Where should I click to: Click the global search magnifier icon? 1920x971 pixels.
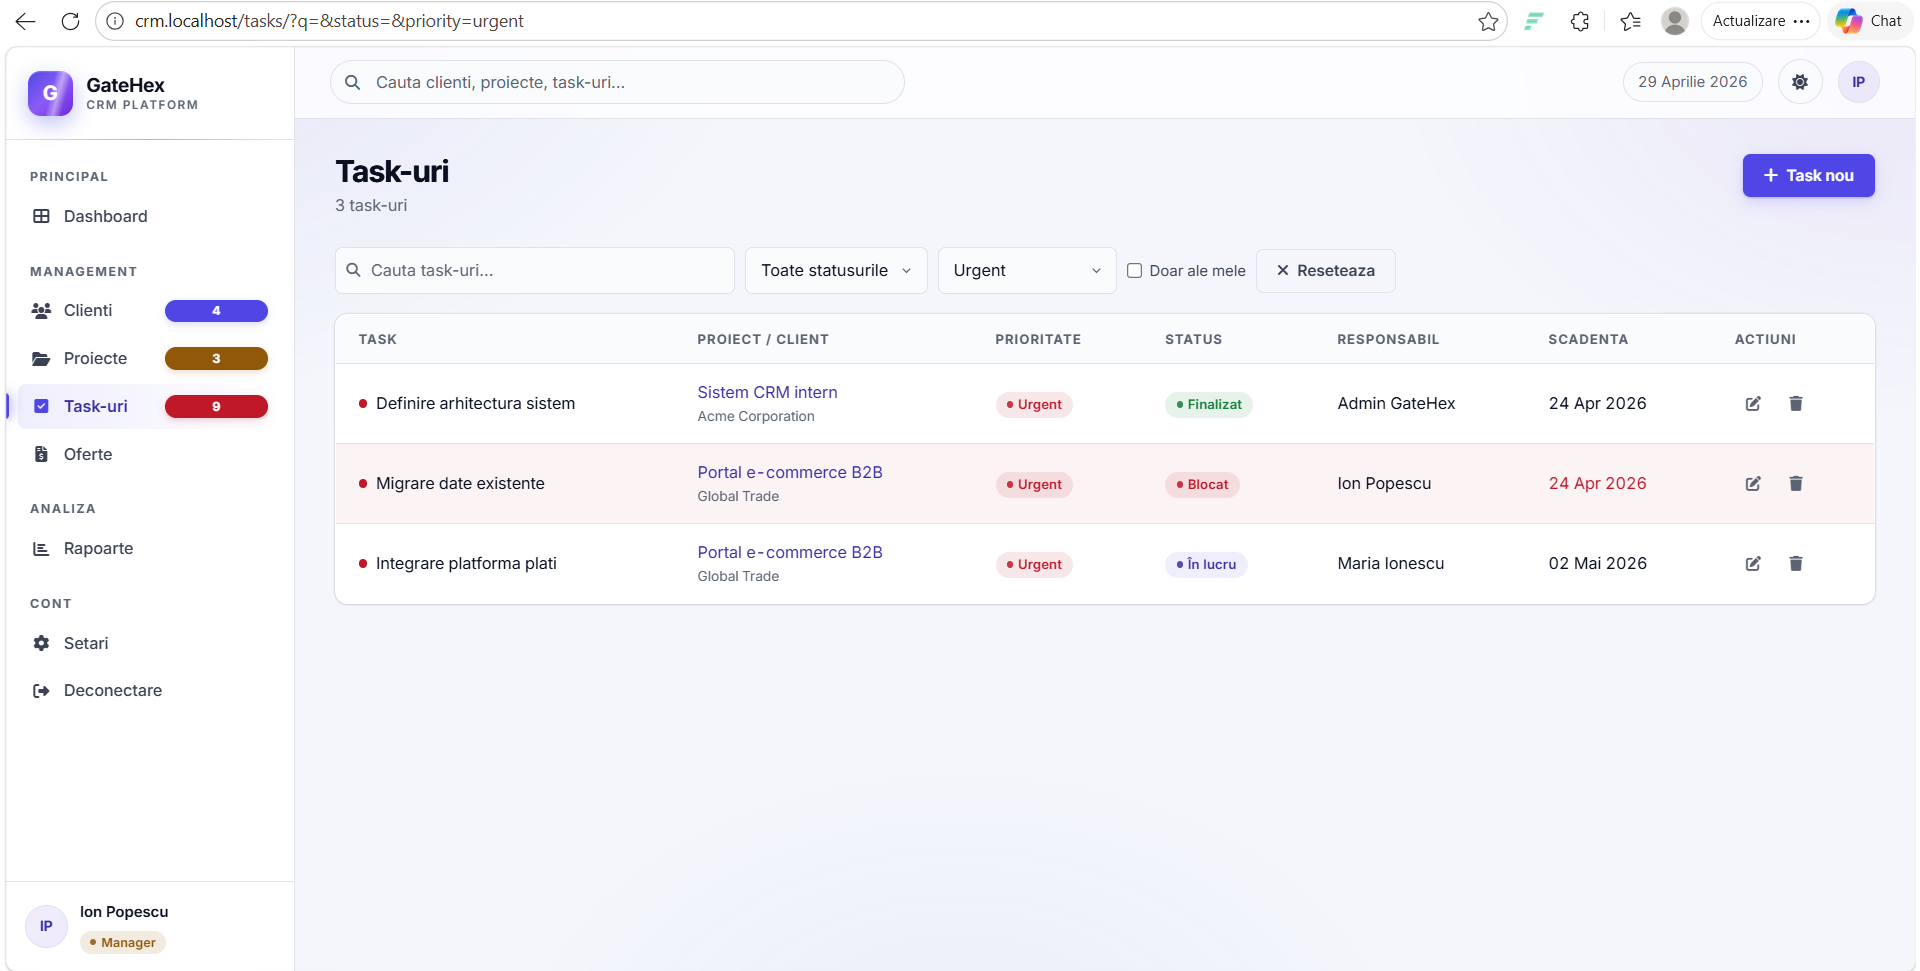point(353,82)
